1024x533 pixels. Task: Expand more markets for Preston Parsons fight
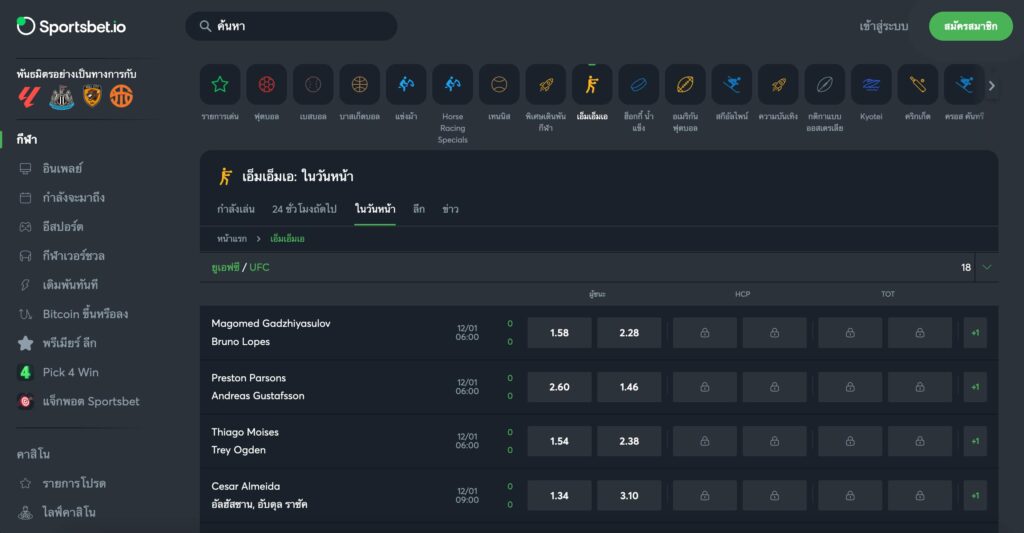tap(974, 387)
